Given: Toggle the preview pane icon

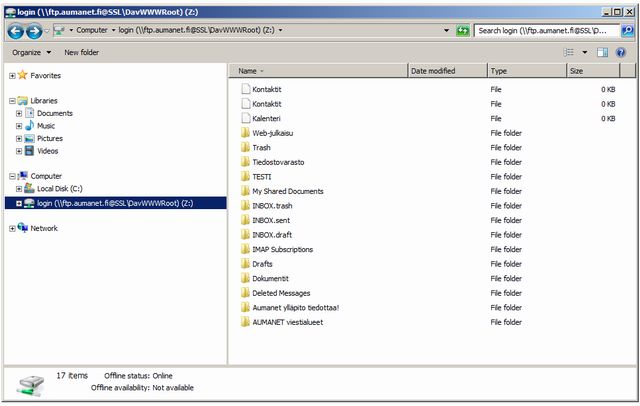Looking at the screenshot, I should tap(603, 52).
